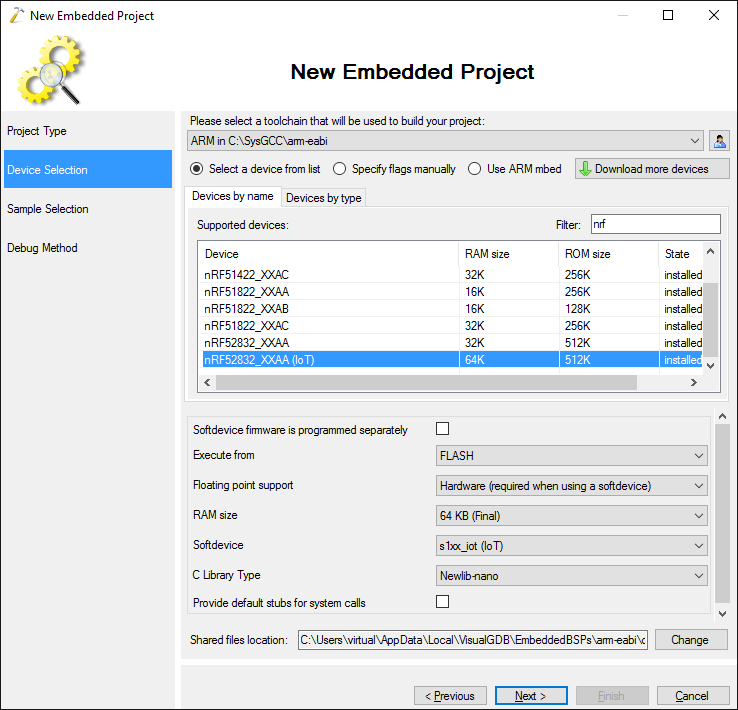Click the device list horizontal scrollbar thumb

pos(426,383)
